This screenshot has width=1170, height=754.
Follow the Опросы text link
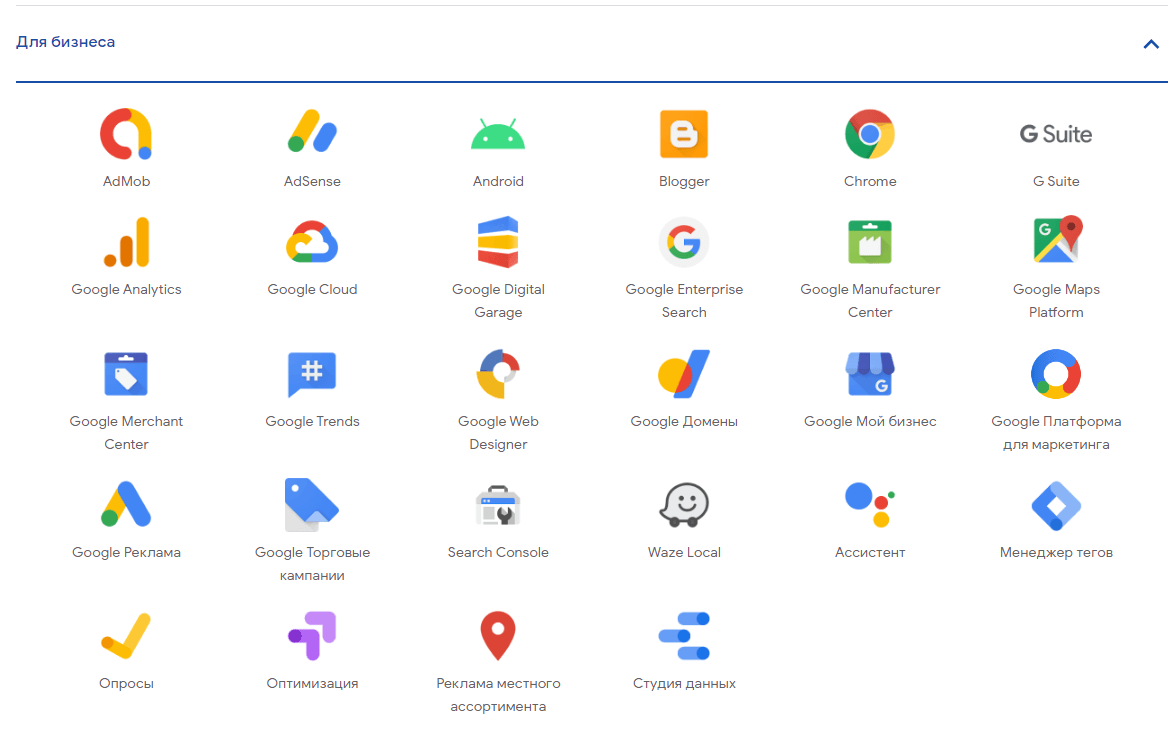[x=126, y=684]
